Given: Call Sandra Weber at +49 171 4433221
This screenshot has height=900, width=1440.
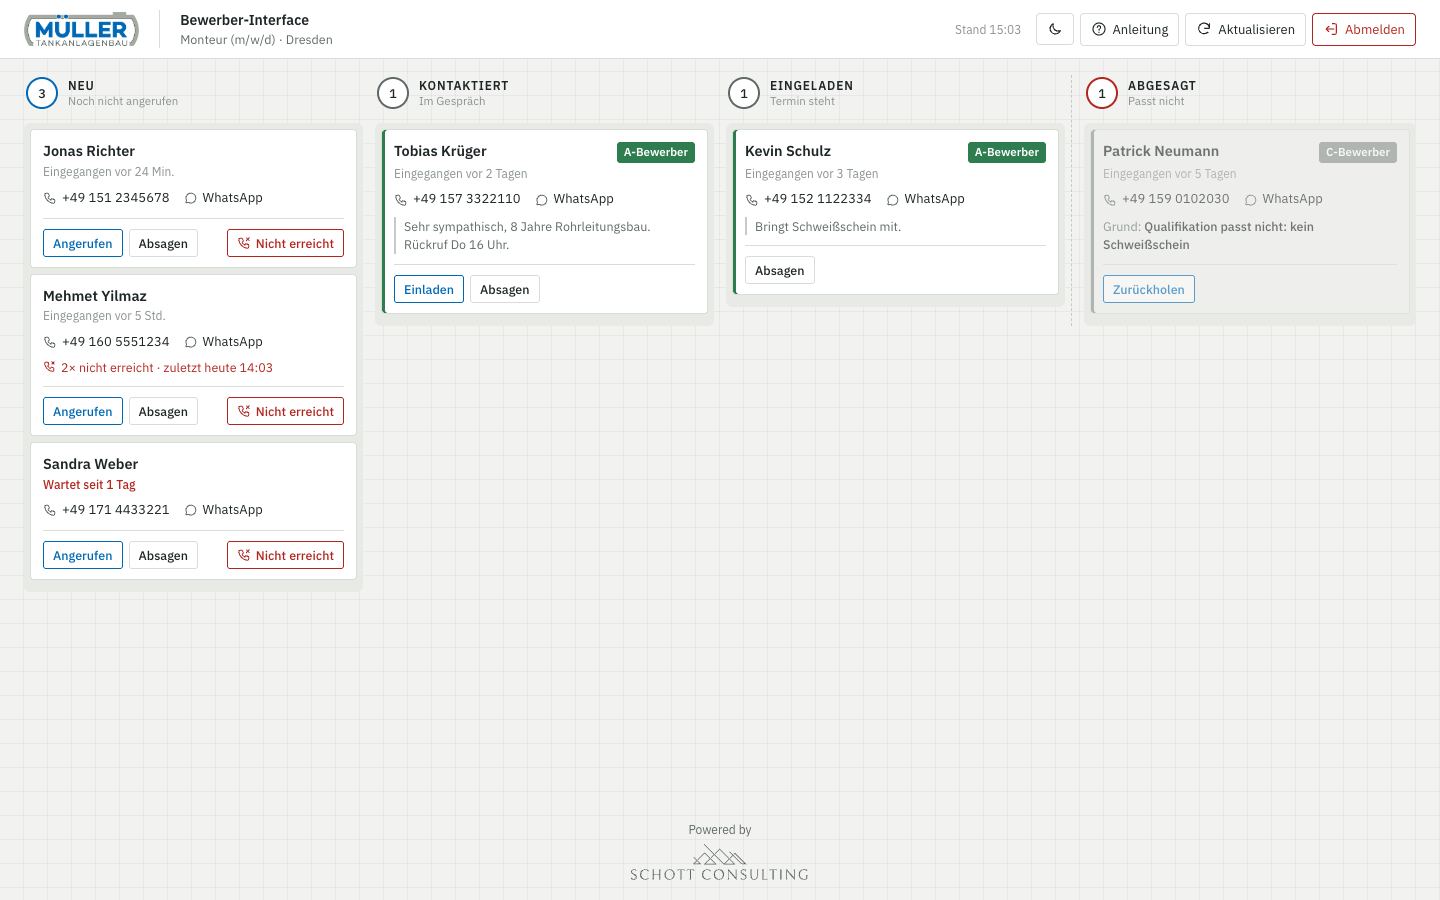Looking at the screenshot, I should [x=106, y=510].
